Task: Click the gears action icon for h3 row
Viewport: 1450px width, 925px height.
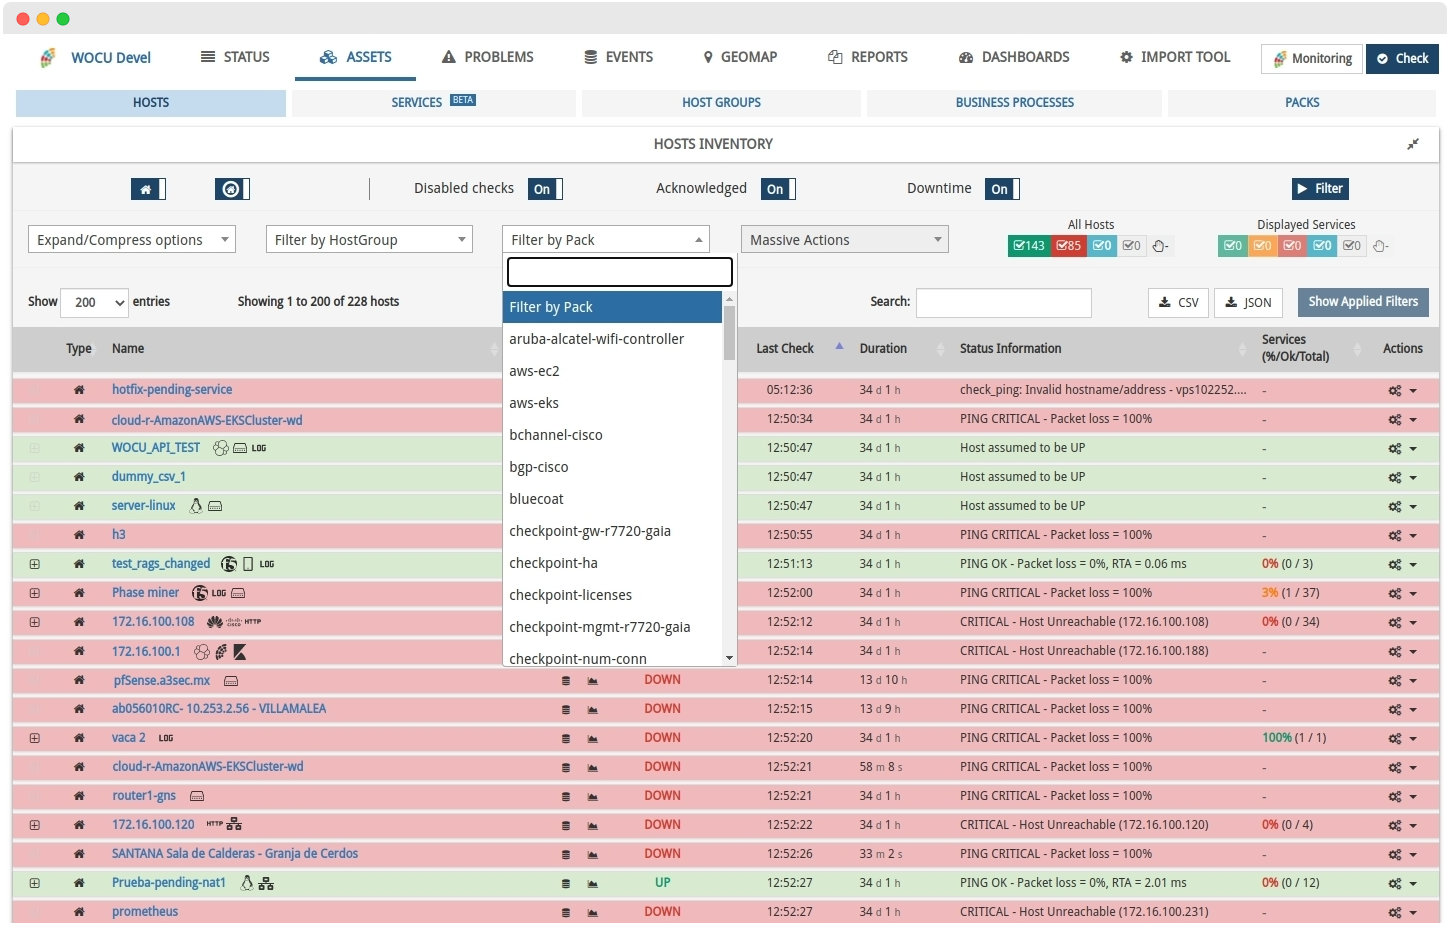Action: (x=1395, y=536)
